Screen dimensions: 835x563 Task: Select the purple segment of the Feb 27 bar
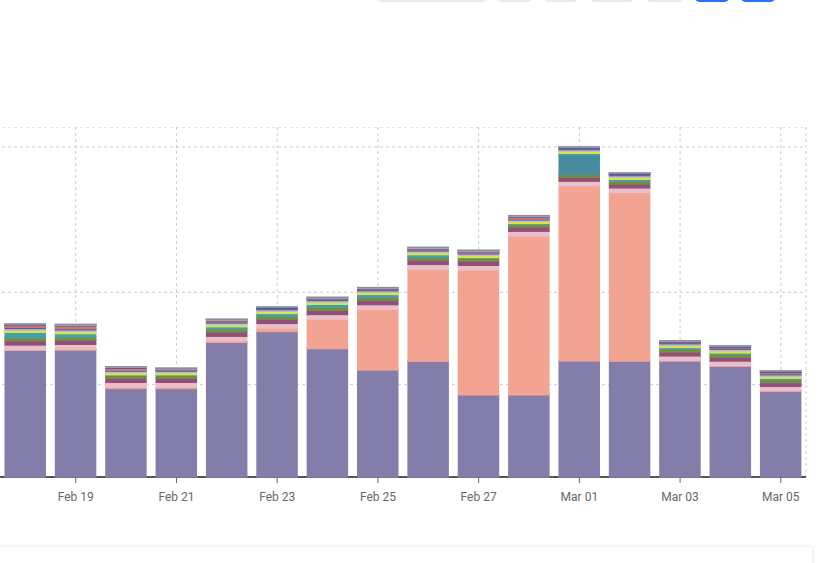[478, 435]
